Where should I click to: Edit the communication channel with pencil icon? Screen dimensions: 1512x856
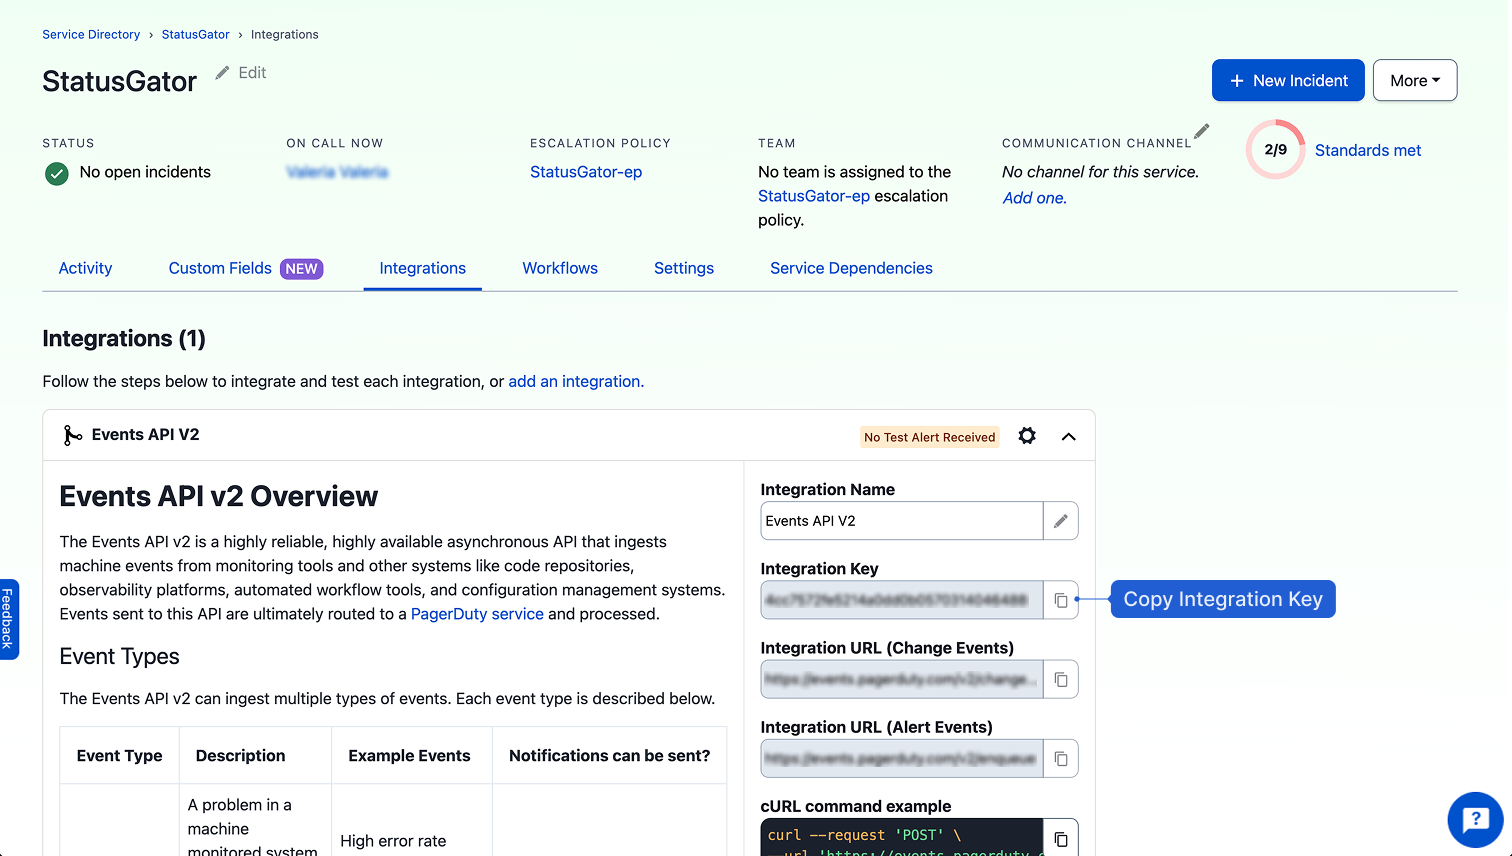coord(1202,131)
